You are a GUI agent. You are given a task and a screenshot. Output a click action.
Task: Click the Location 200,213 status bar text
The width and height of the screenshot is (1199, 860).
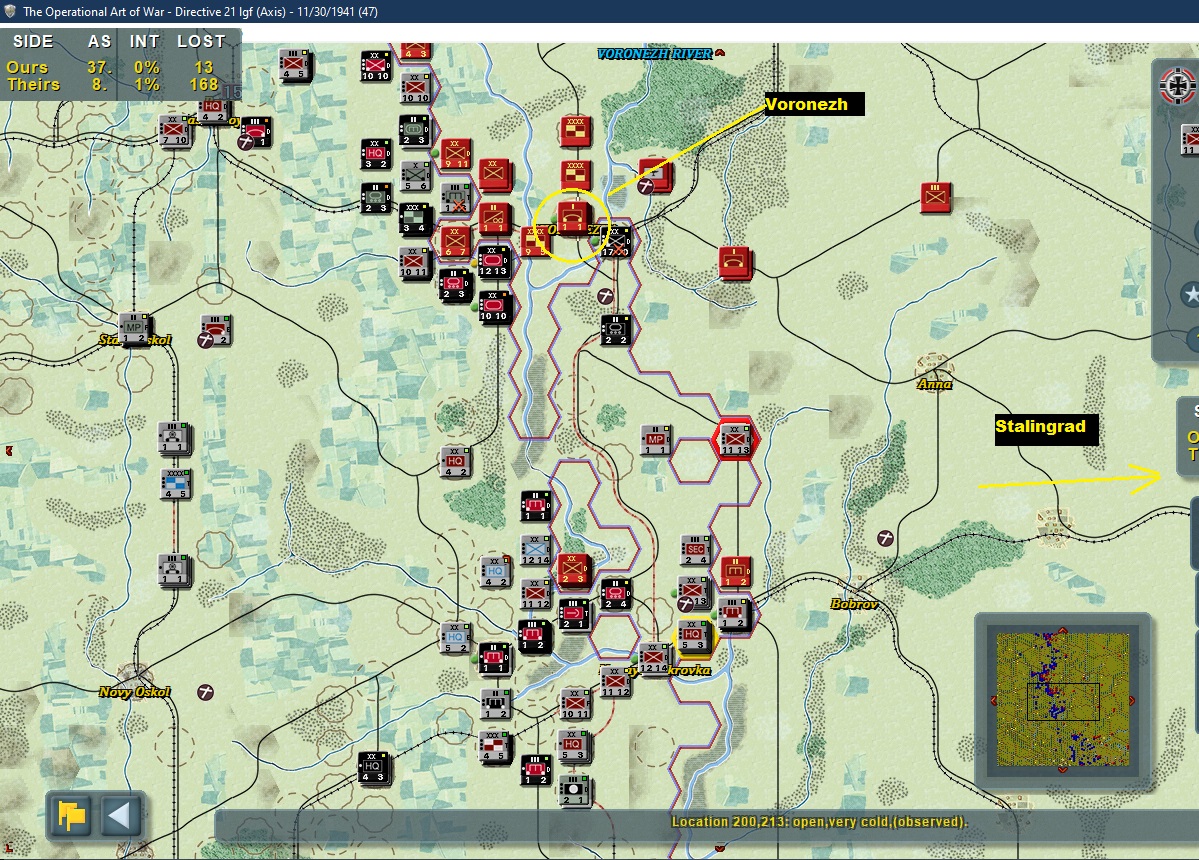[819, 822]
